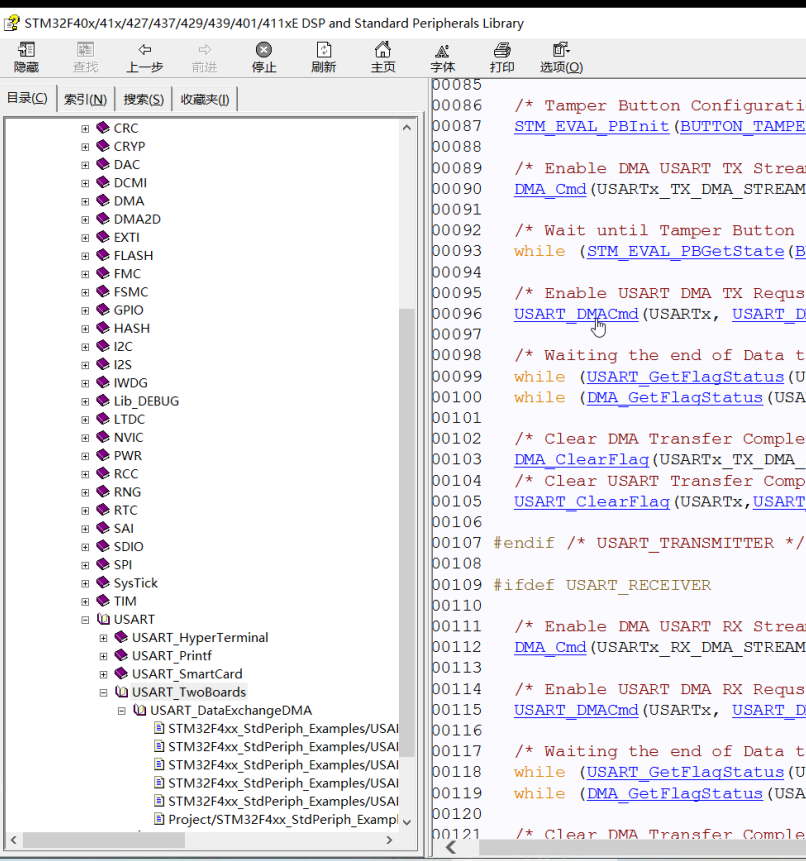The image size is (806, 861).
Task: Expand the USART_HyperTerminal node
Action: pyautogui.click(x=103, y=638)
